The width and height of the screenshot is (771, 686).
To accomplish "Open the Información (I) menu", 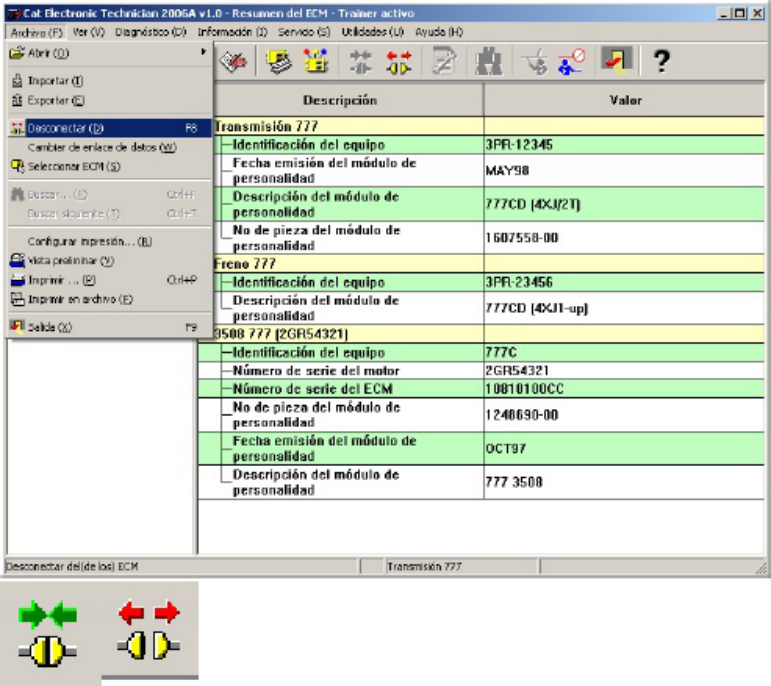I will click(x=232, y=32).
